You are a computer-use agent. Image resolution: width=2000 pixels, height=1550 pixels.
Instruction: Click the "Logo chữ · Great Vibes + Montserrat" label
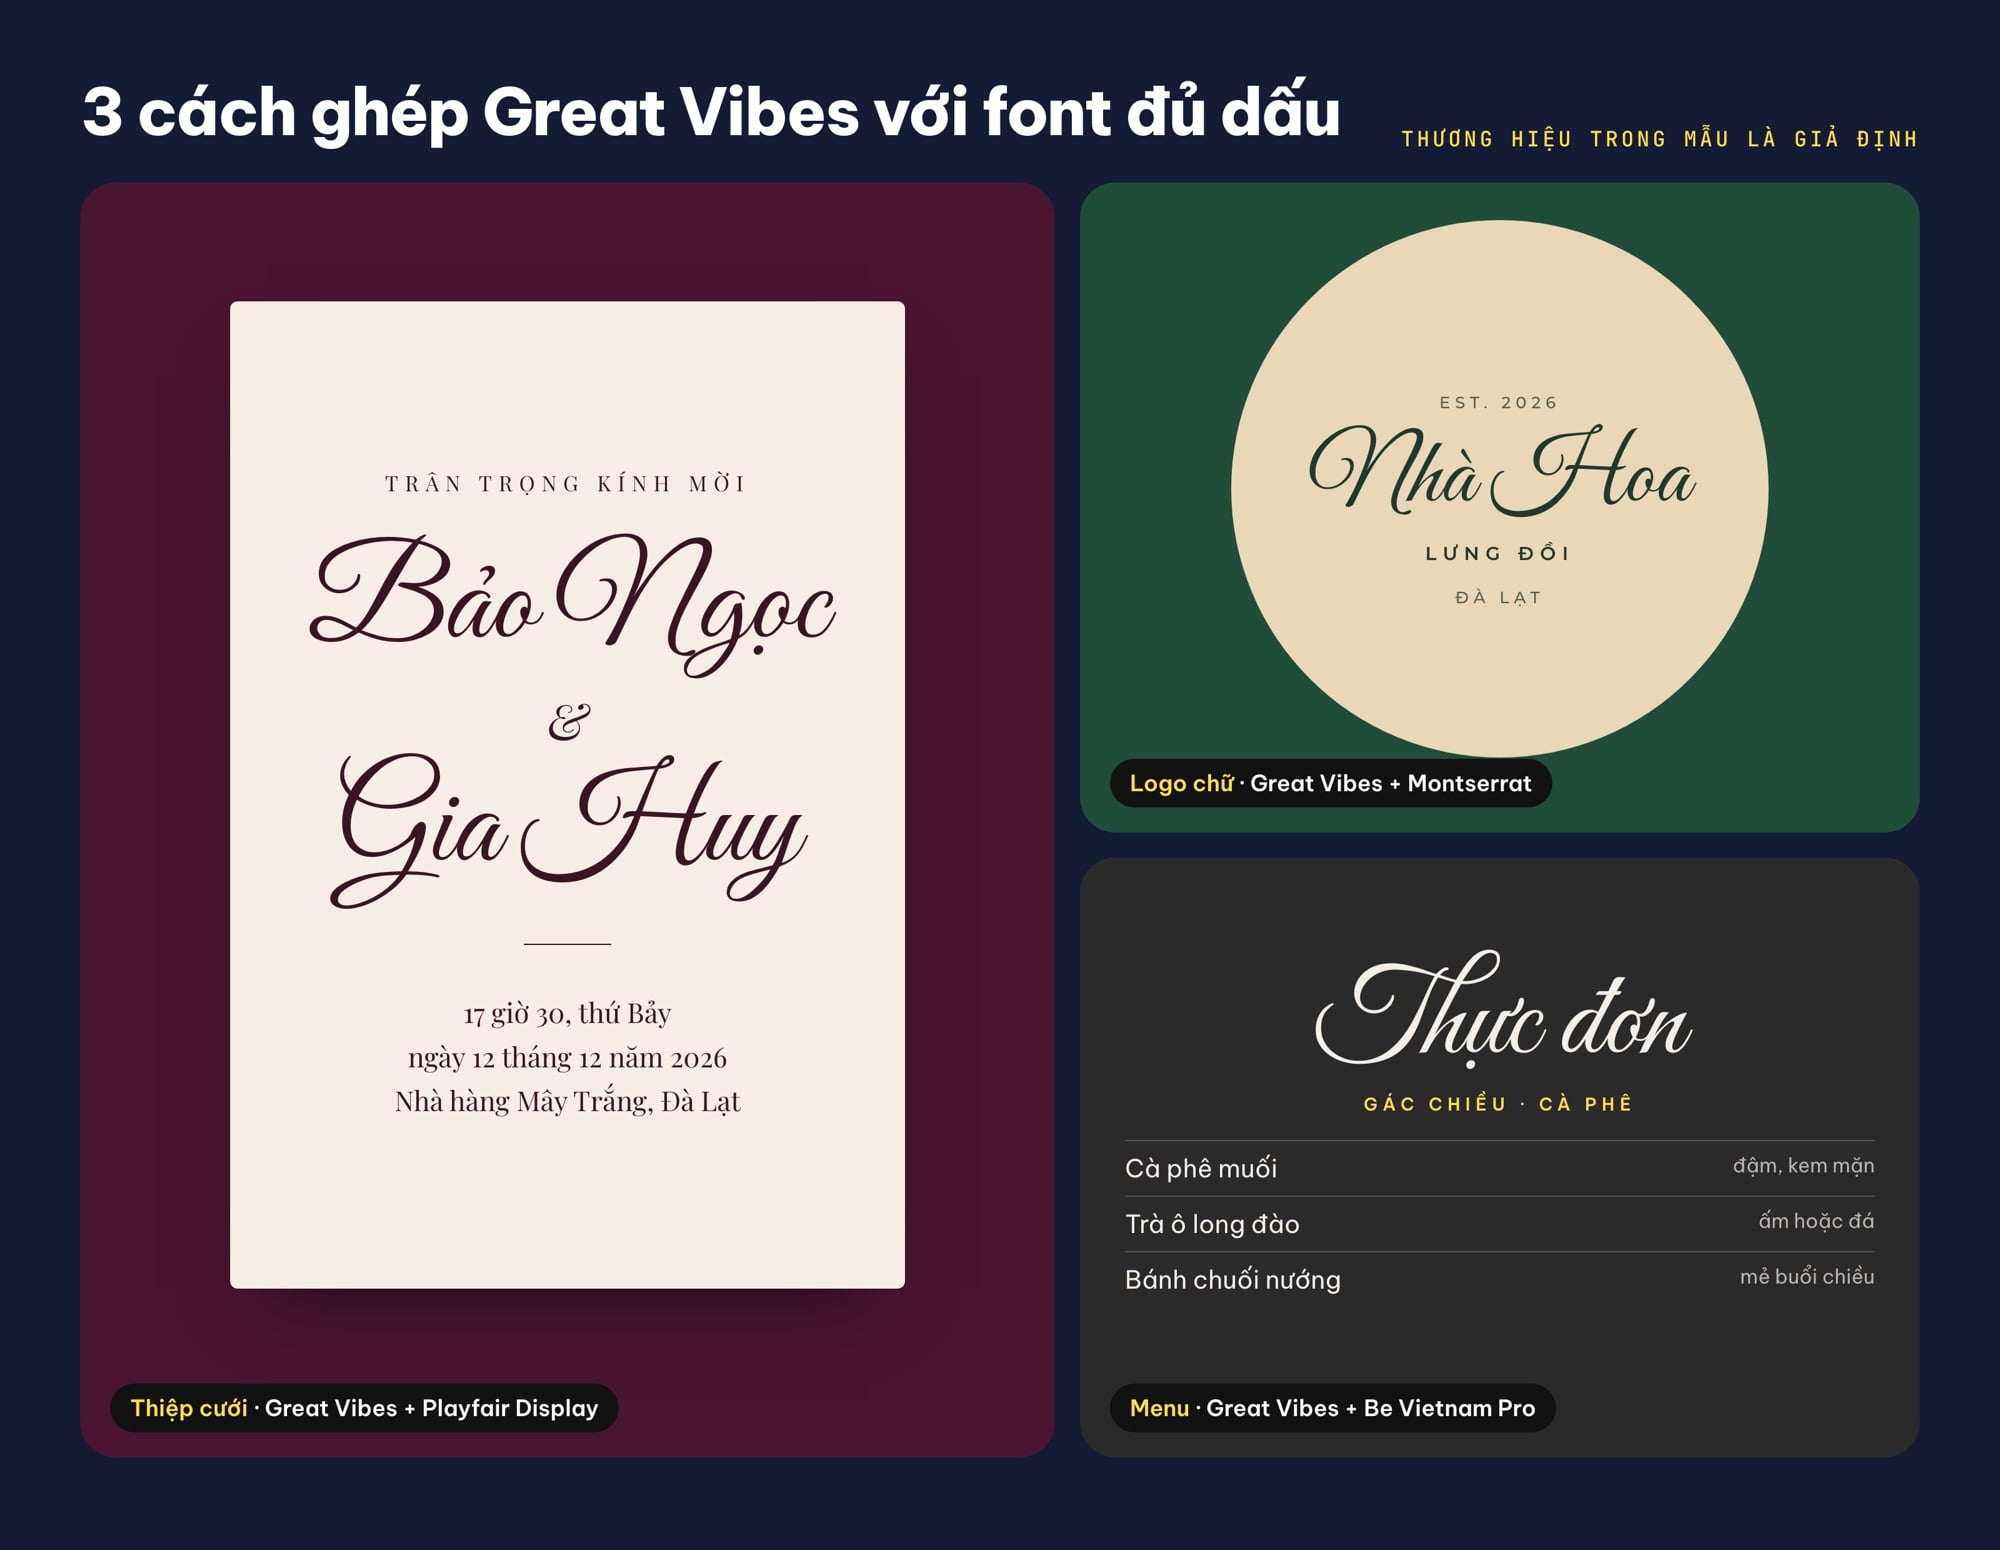click(x=1331, y=783)
